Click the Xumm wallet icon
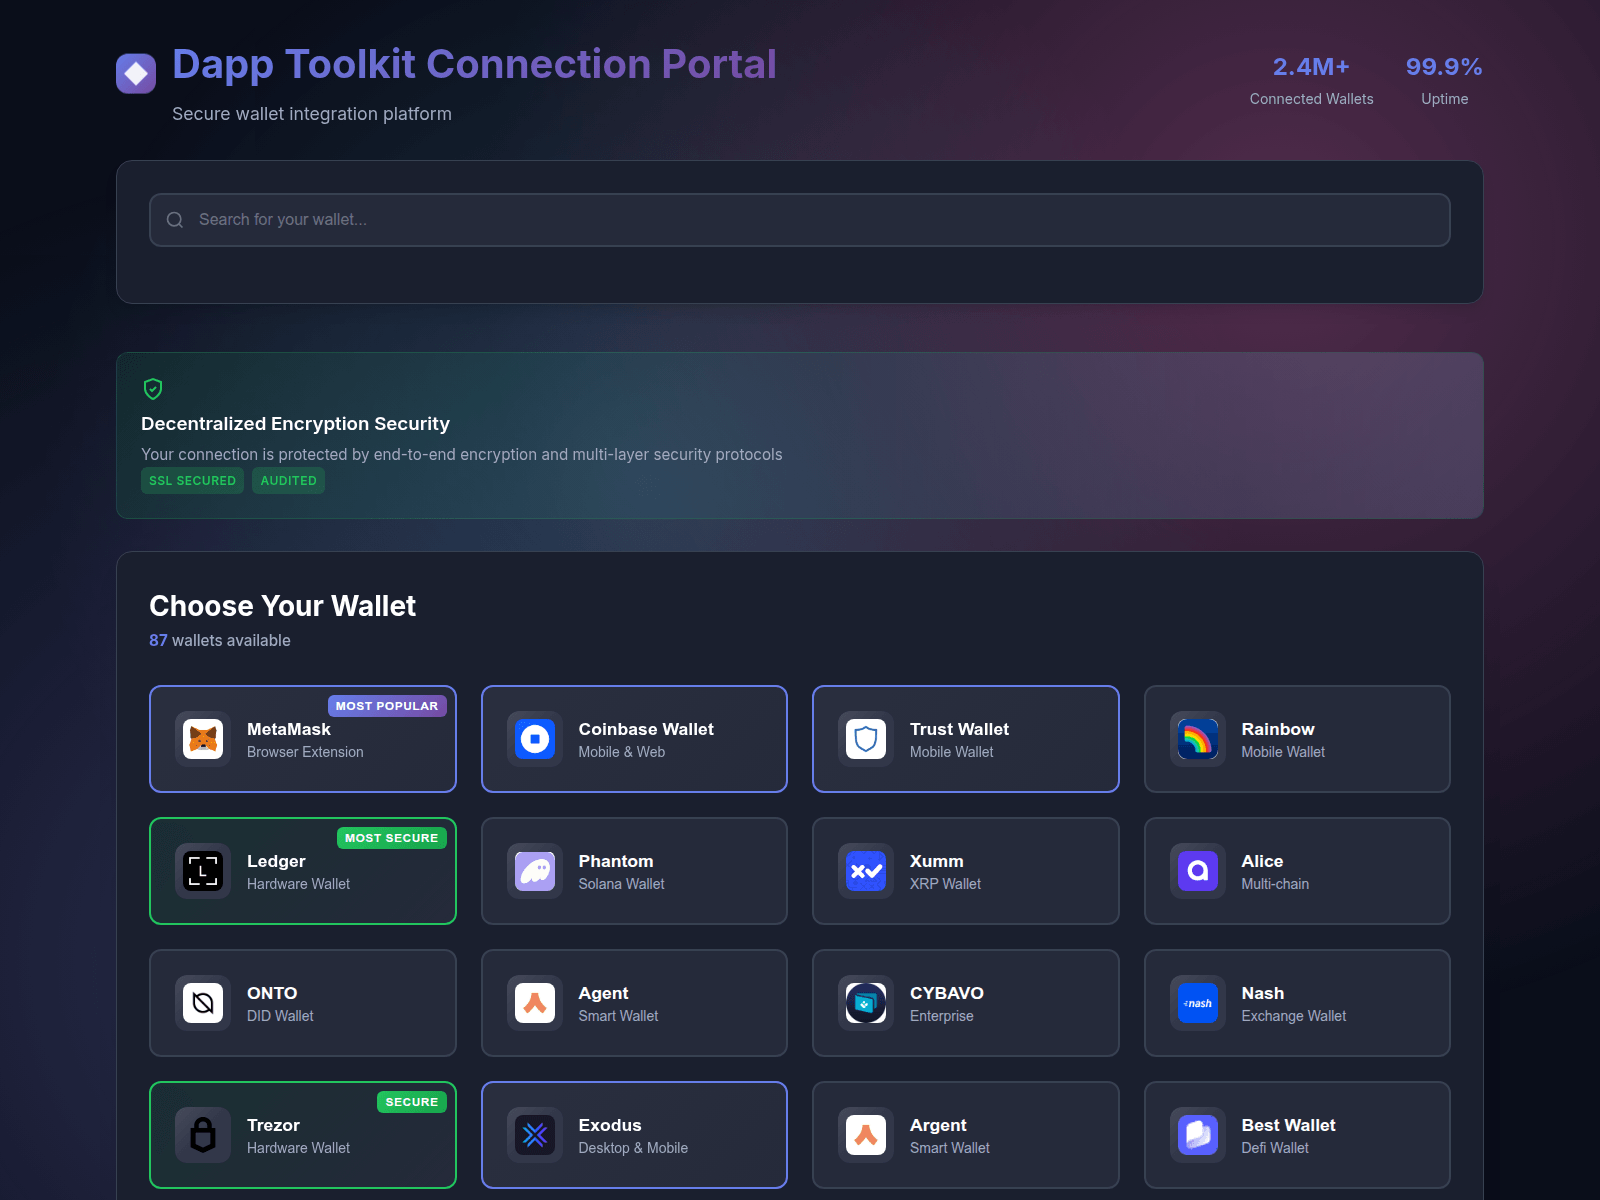1600x1200 pixels. tap(866, 871)
